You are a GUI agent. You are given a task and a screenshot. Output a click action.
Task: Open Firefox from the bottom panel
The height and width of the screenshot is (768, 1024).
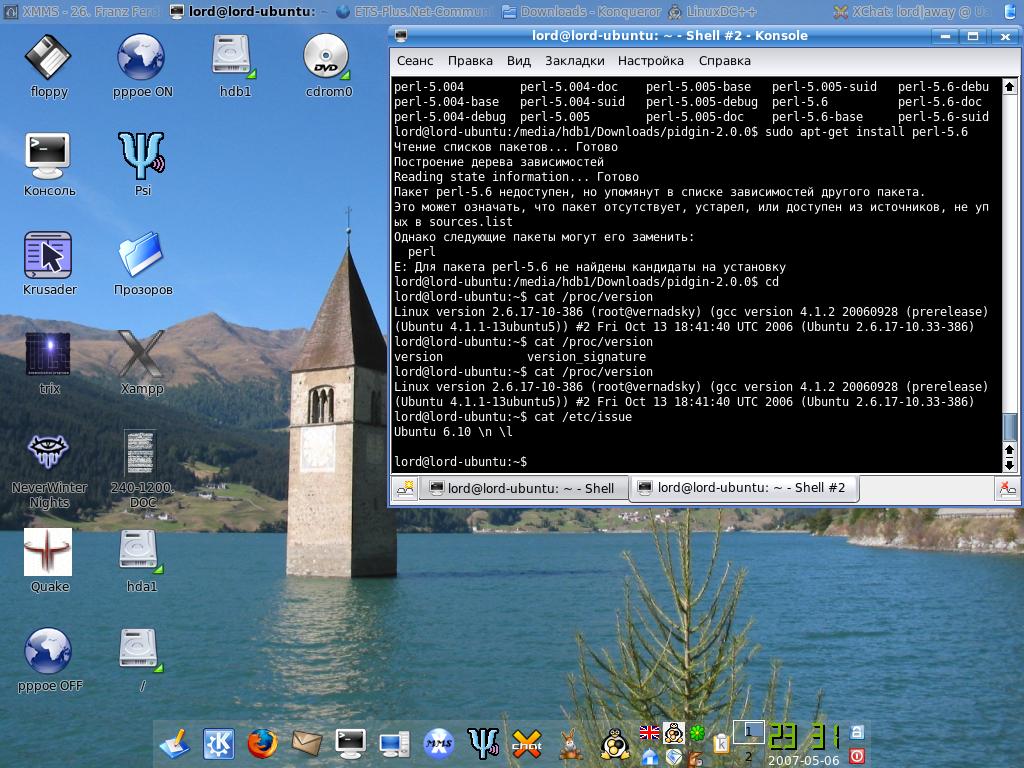(x=262, y=743)
